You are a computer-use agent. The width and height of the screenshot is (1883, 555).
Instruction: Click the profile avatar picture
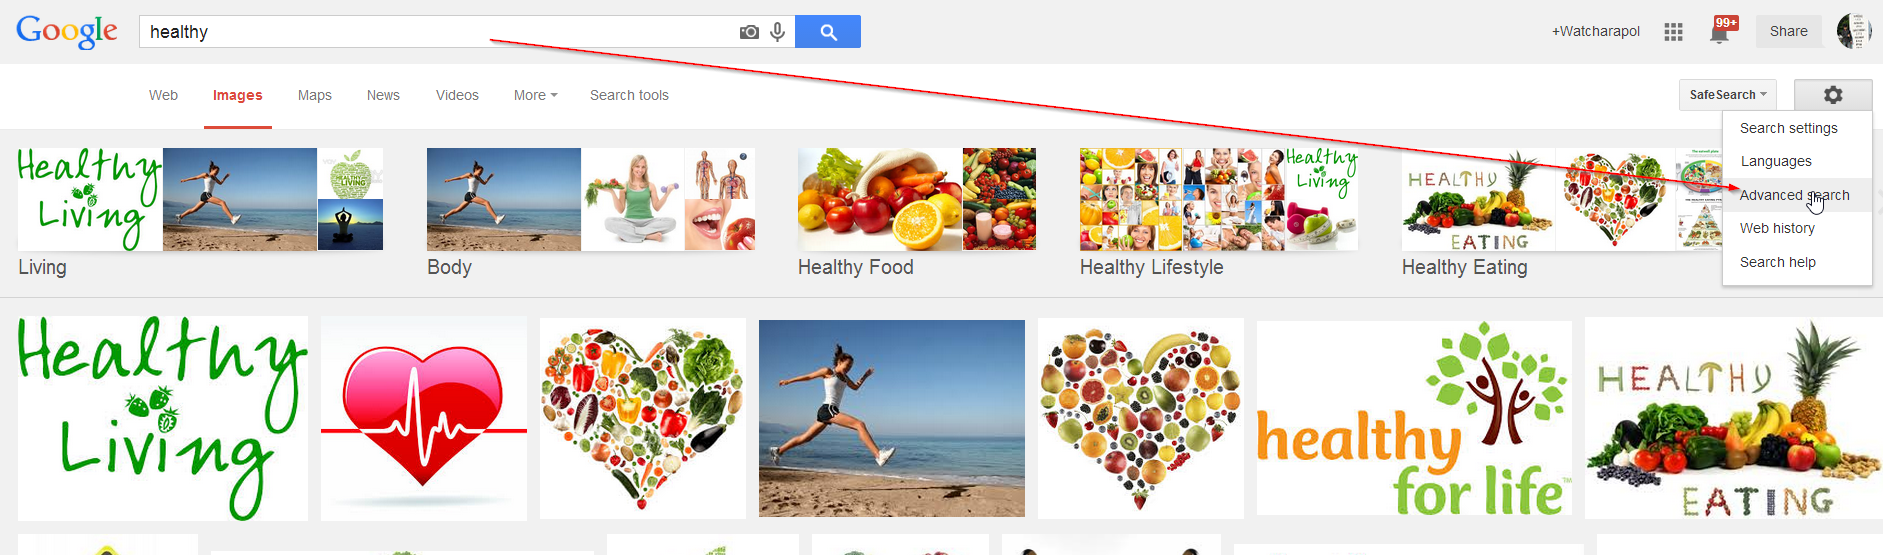pyautogui.click(x=1854, y=31)
